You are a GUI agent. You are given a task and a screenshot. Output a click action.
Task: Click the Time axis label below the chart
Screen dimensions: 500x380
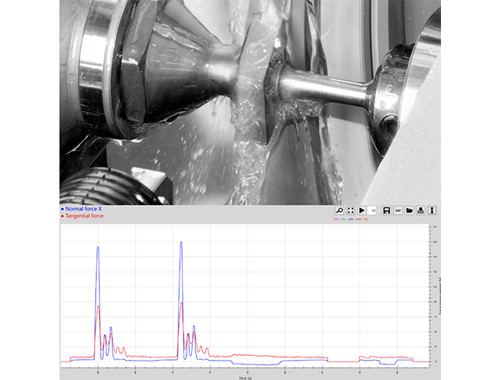[245, 378]
